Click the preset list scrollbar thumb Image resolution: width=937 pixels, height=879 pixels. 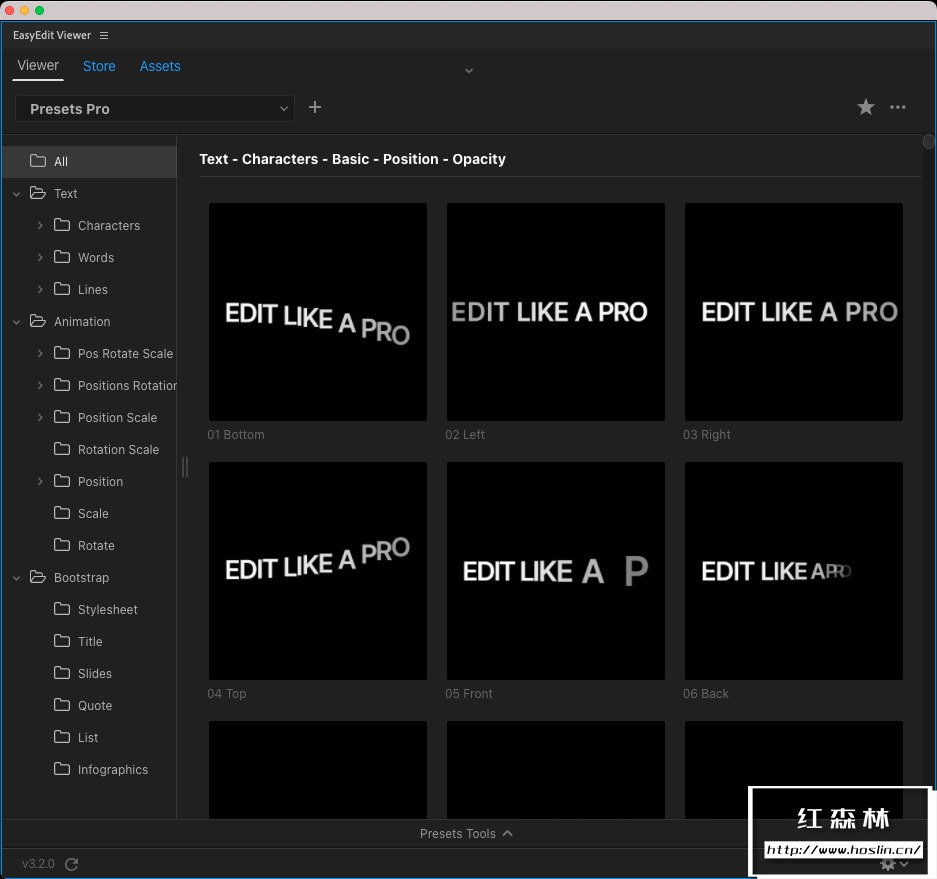[929, 141]
